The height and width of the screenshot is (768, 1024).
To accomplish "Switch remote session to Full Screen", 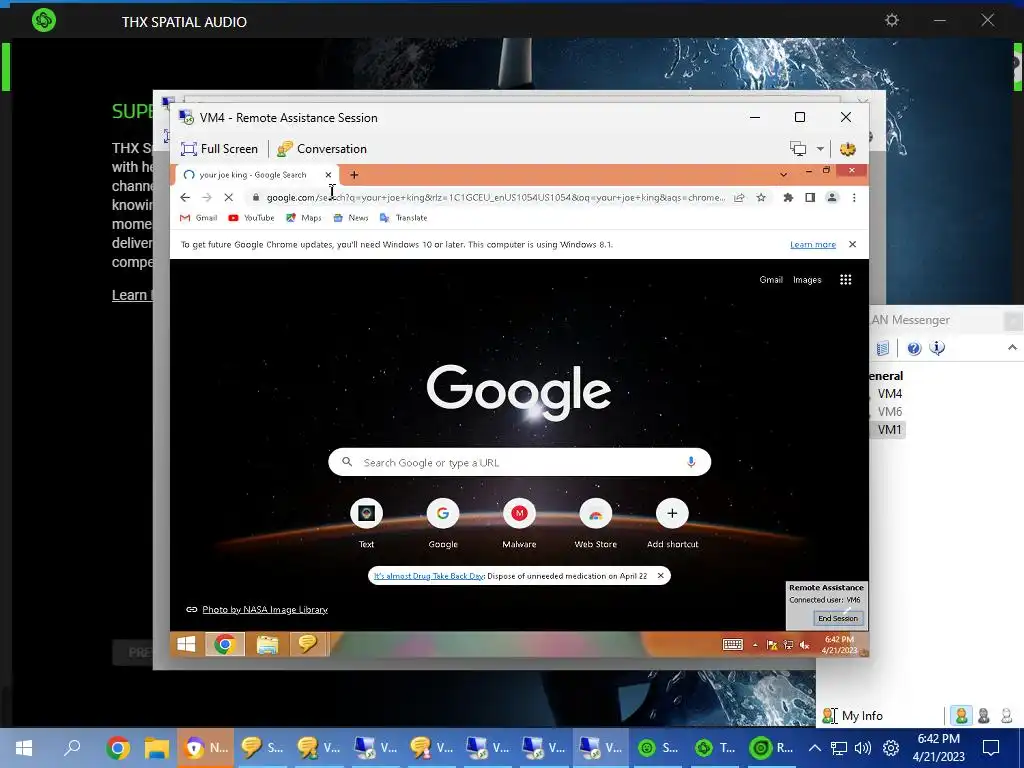I will (x=219, y=149).
